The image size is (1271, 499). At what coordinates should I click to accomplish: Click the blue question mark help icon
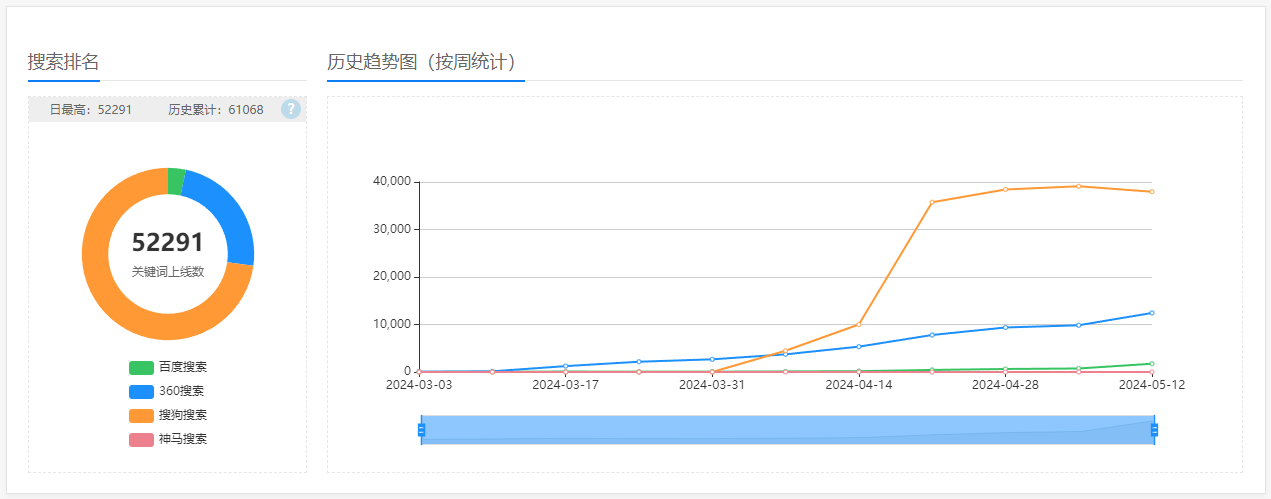coord(291,109)
